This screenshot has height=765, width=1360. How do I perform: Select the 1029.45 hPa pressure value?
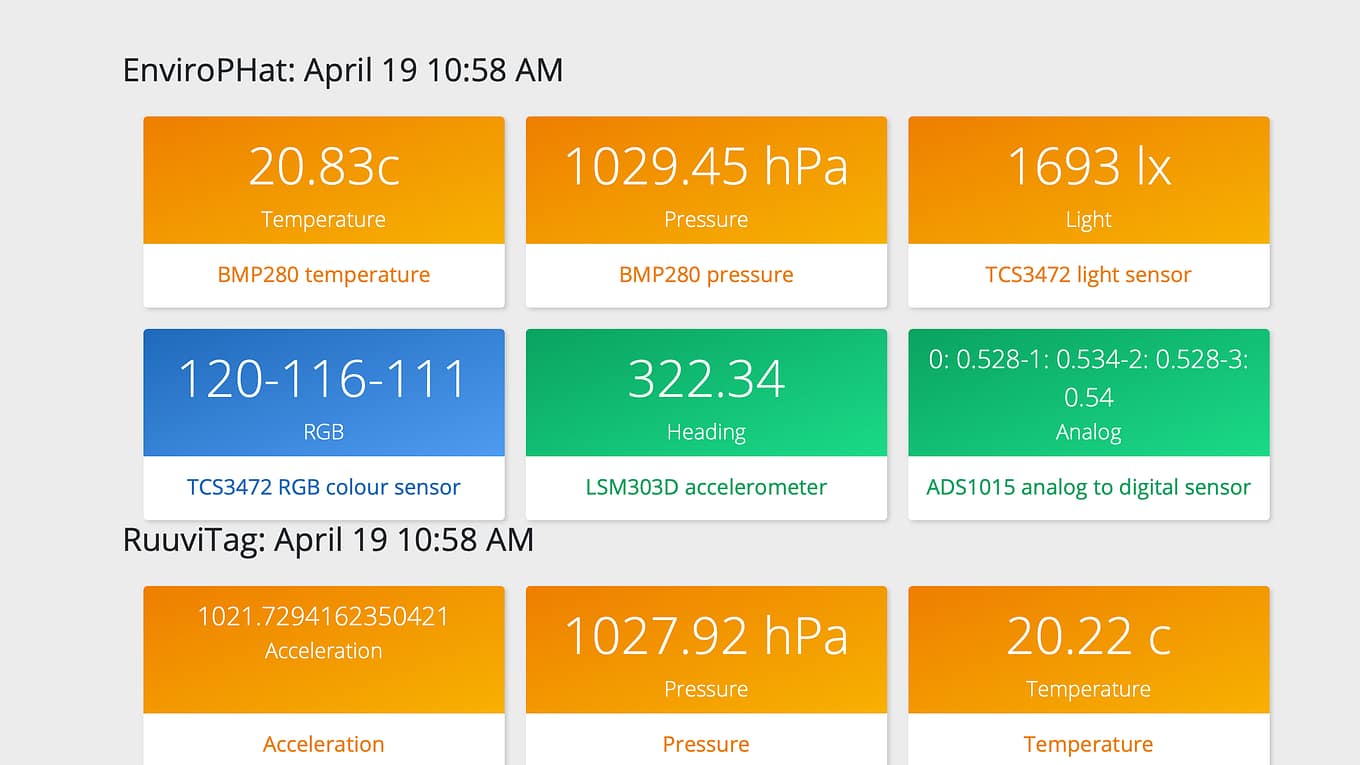point(706,166)
